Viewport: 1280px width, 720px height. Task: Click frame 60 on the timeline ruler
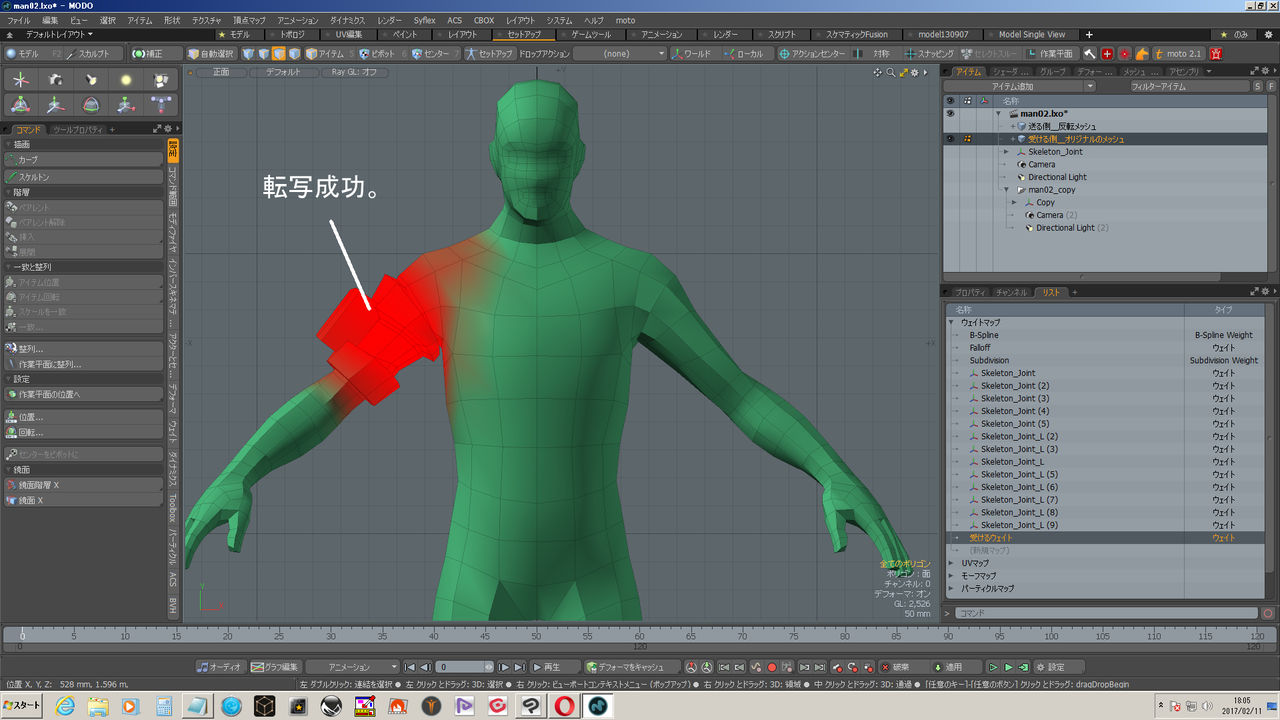point(638,636)
